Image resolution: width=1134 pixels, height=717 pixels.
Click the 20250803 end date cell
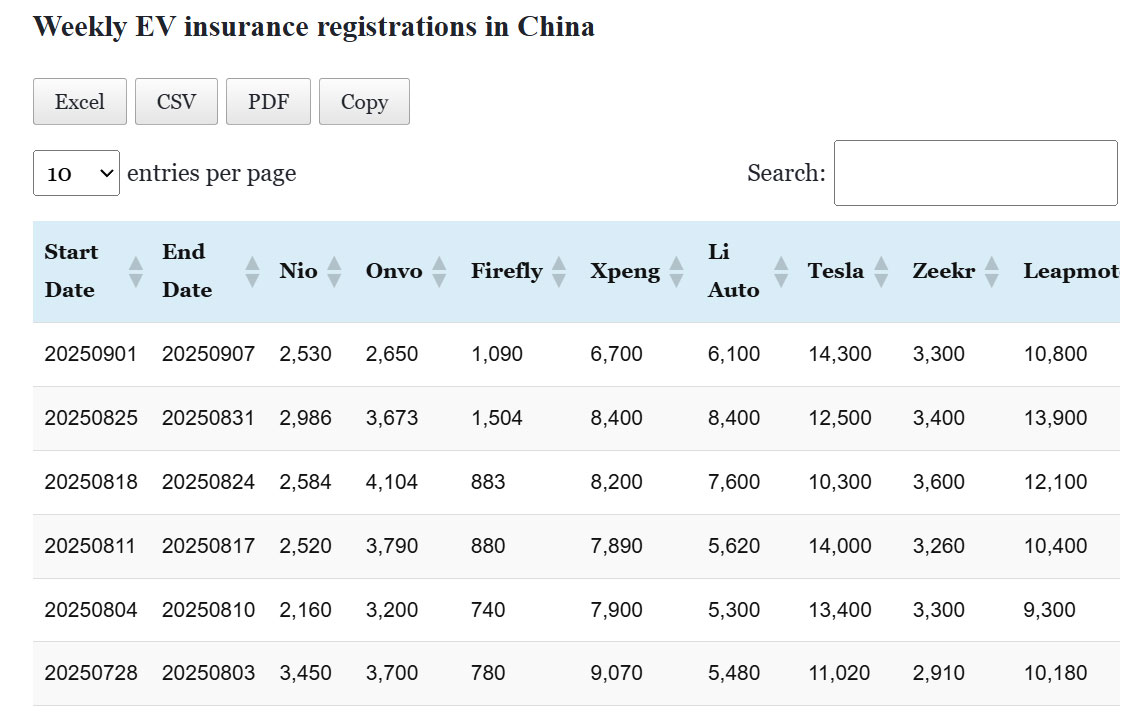[x=208, y=673]
